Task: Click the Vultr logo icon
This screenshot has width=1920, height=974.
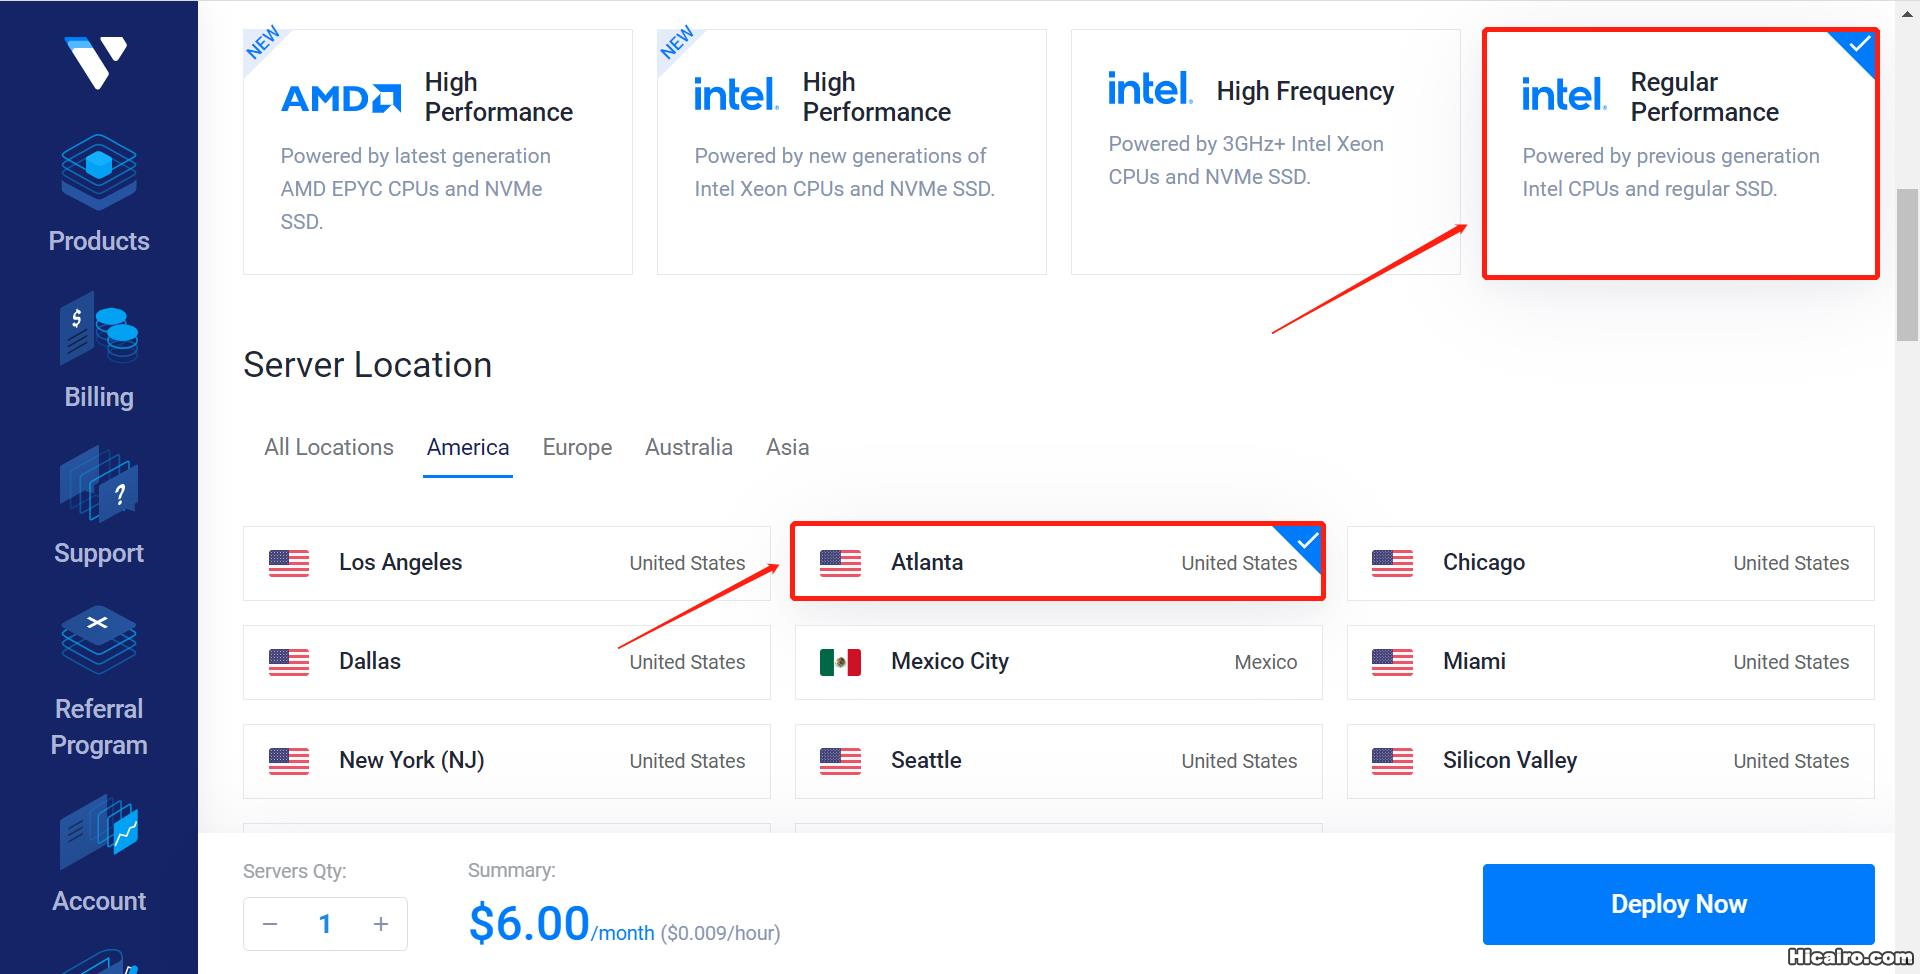Action: [x=97, y=62]
